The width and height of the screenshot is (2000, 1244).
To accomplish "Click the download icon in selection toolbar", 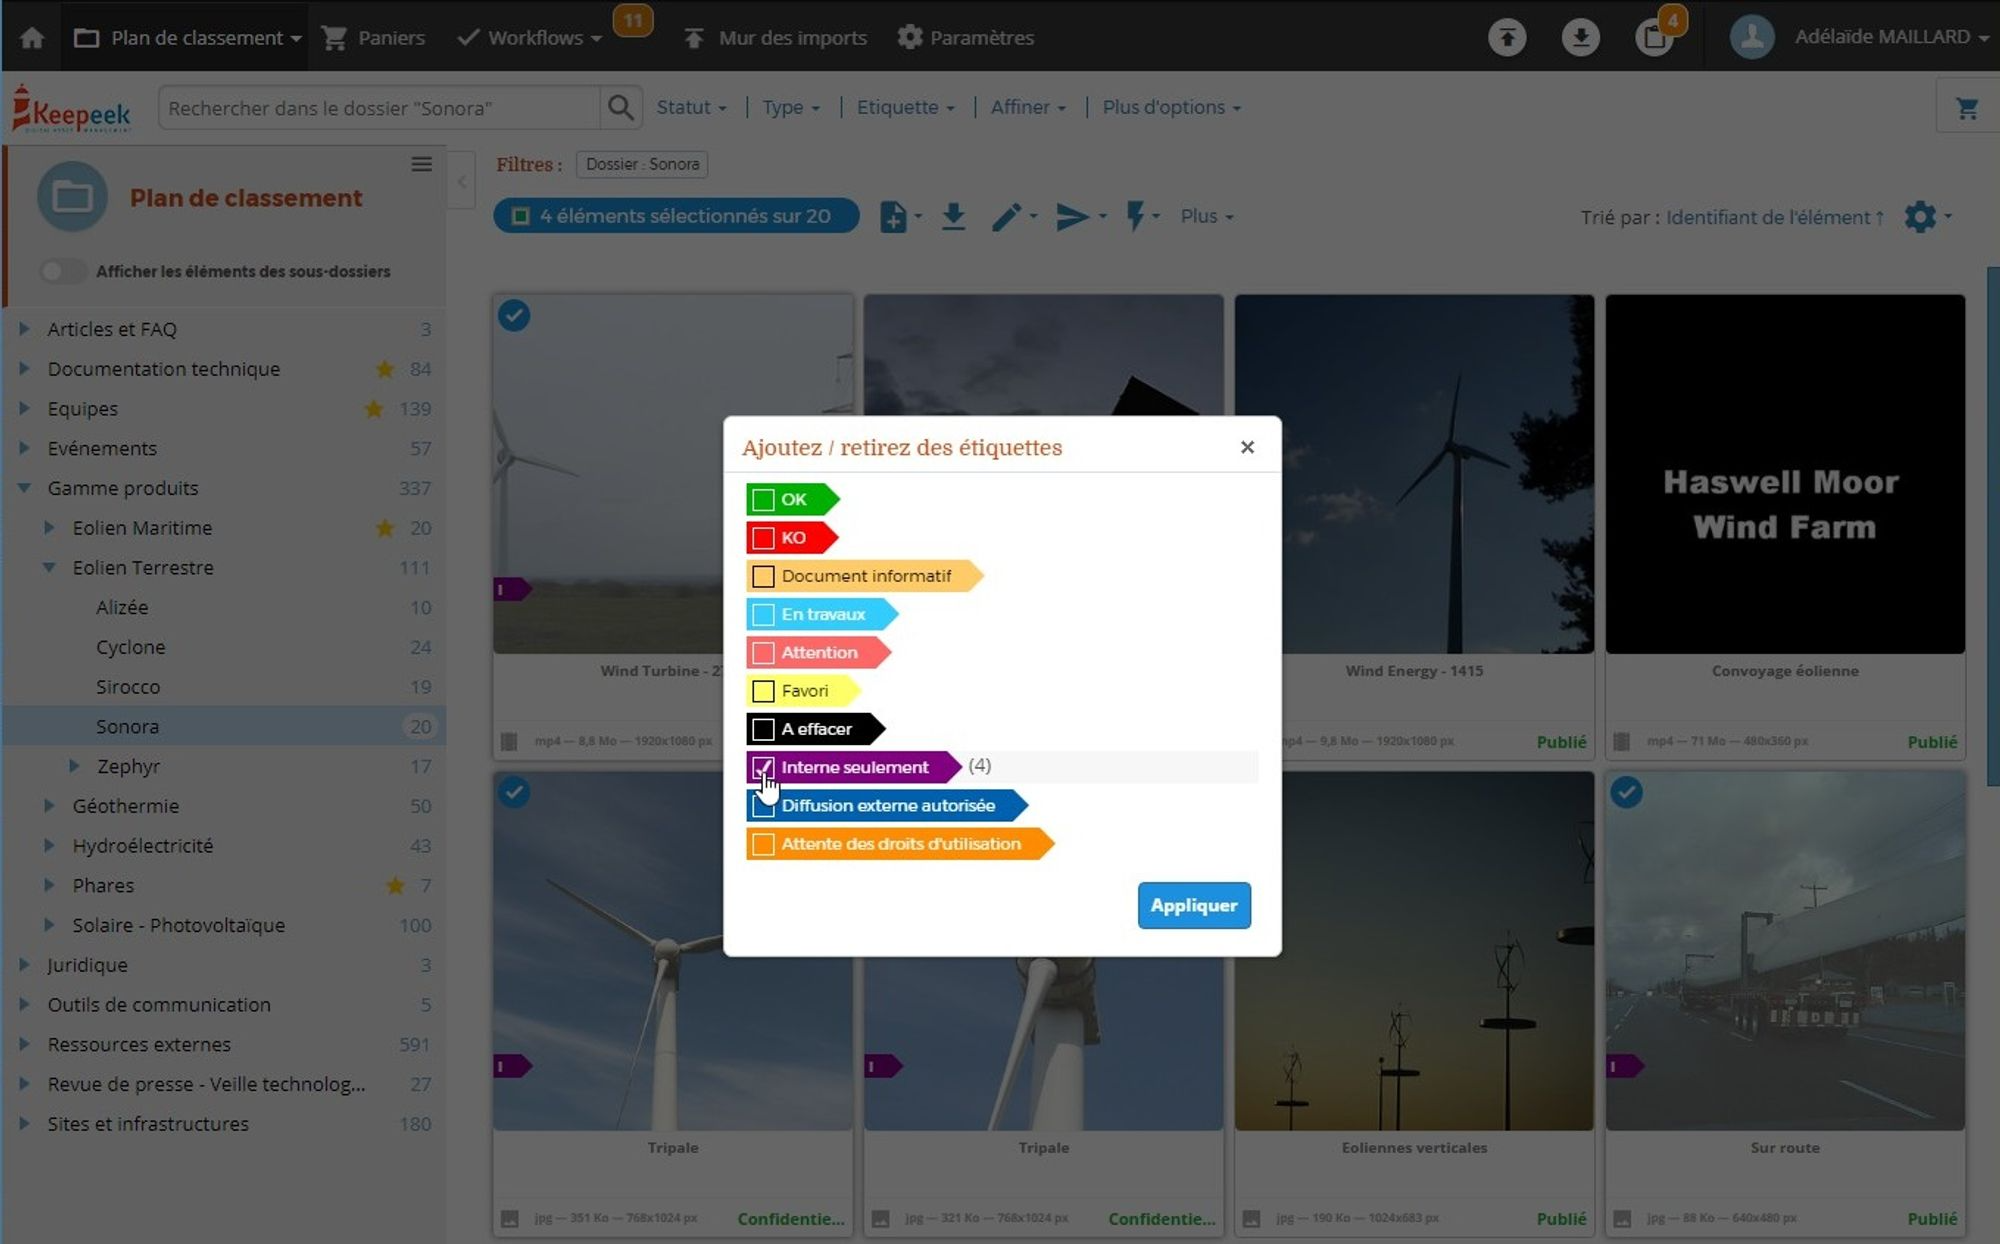I will 953,216.
